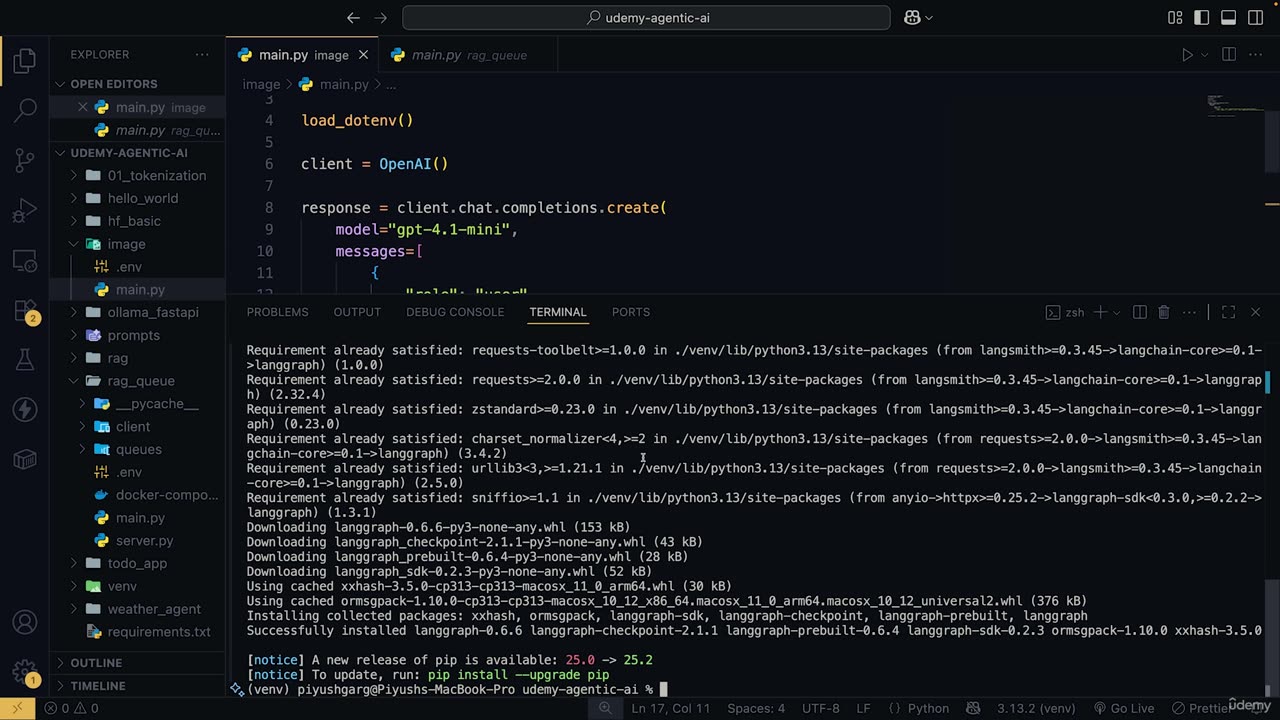This screenshot has width=1280, height=720.
Task: Open the Source Control view
Action: [25, 160]
